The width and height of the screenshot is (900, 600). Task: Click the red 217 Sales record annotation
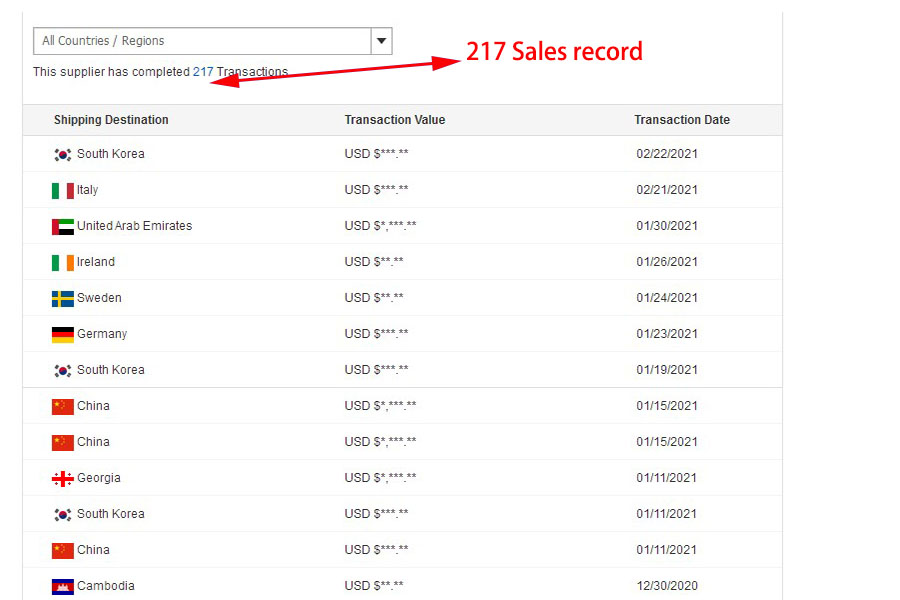pyautogui.click(x=554, y=52)
